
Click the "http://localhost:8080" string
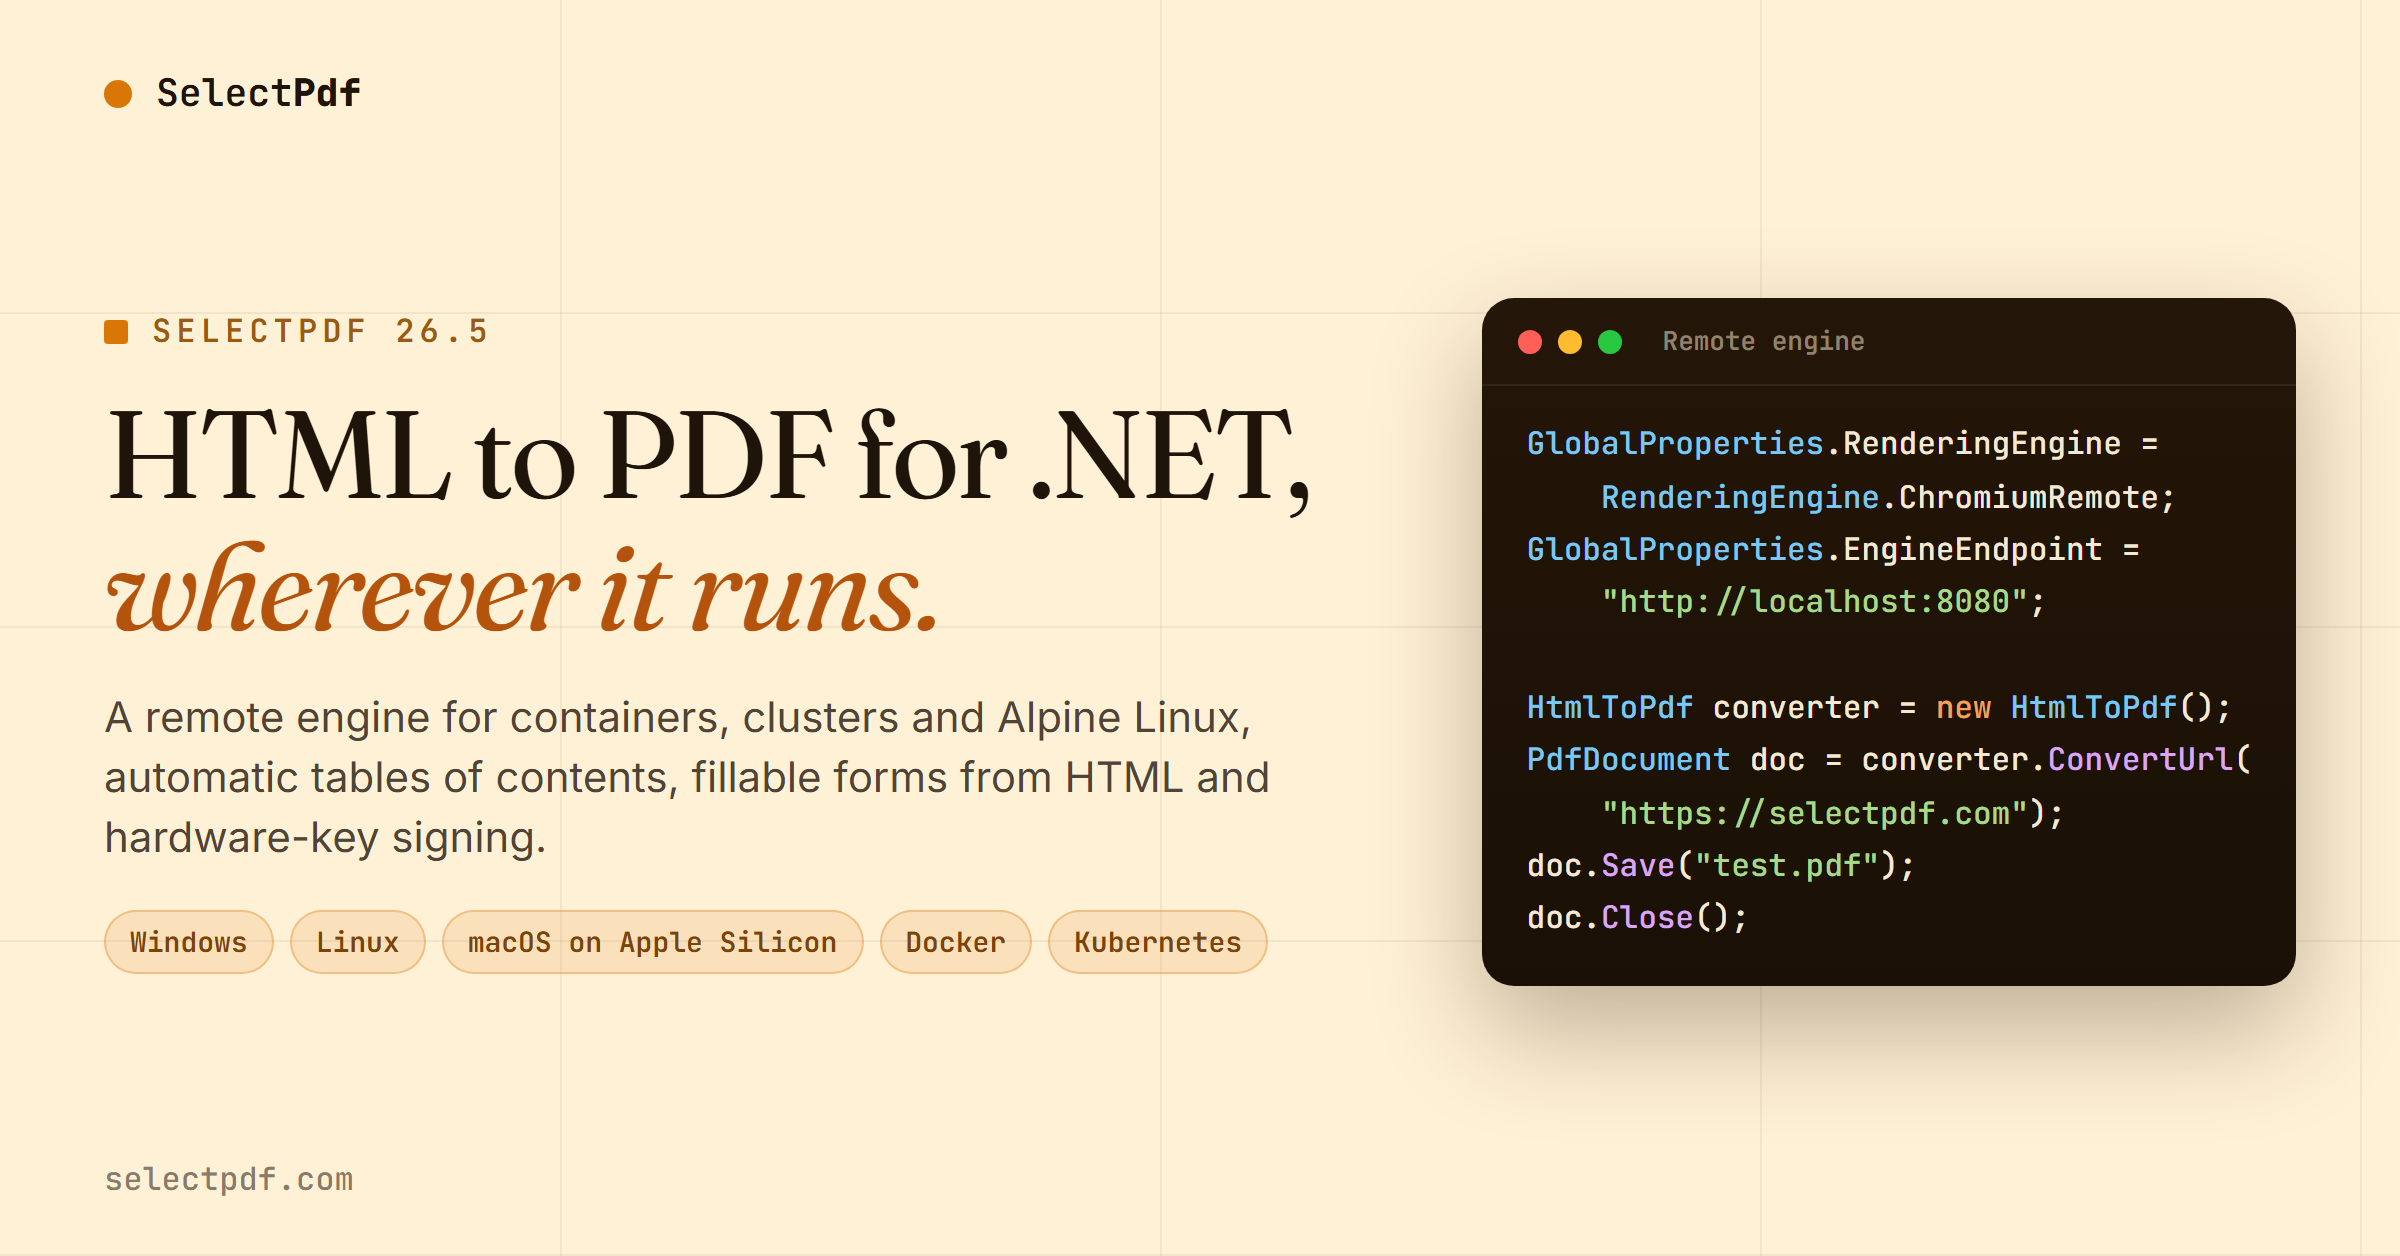click(1814, 602)
